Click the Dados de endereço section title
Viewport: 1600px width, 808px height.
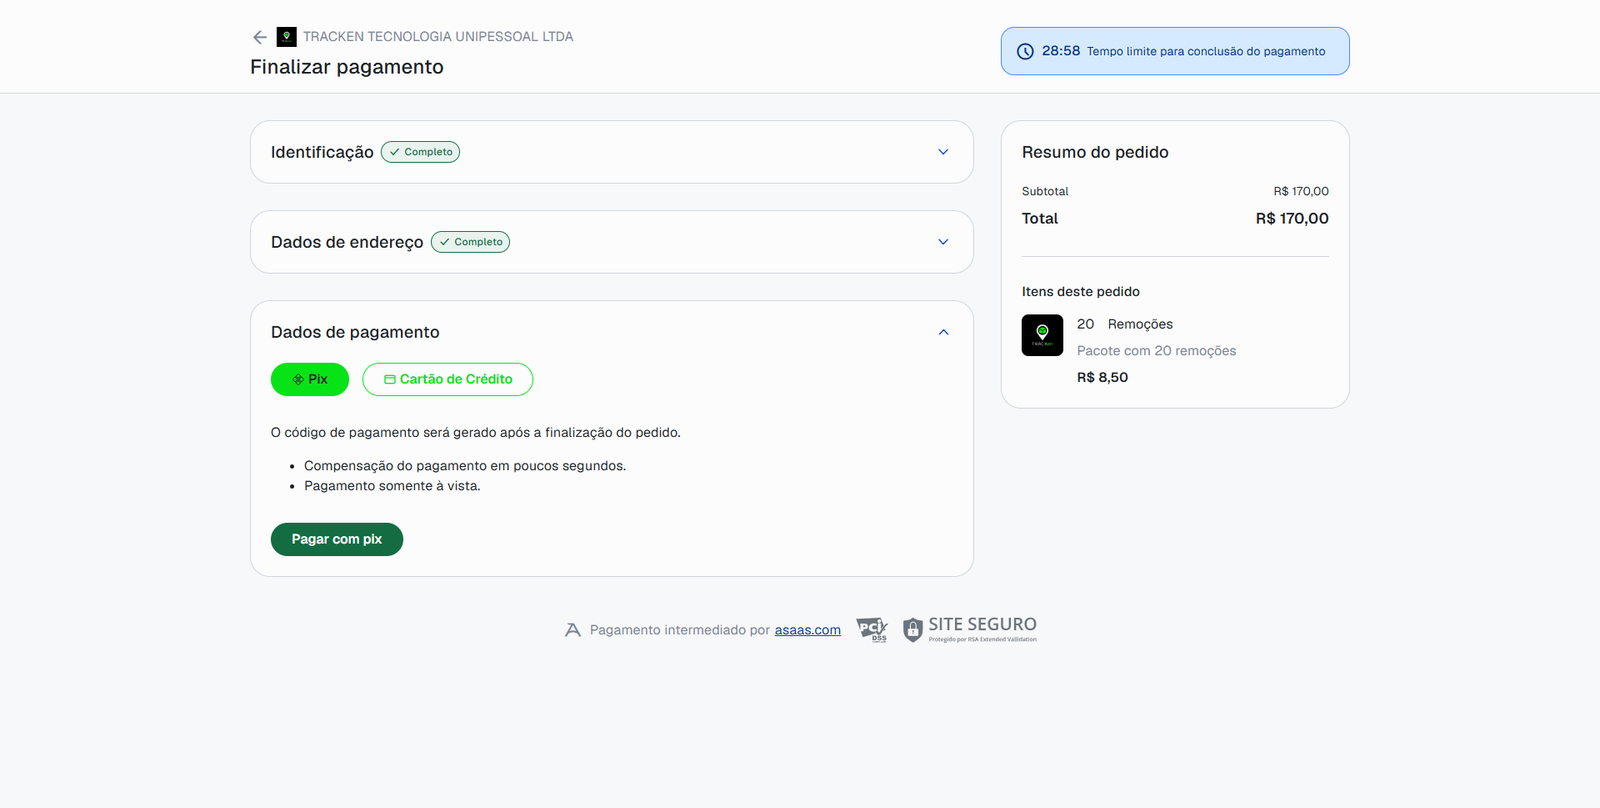click(x=347, y=242)
